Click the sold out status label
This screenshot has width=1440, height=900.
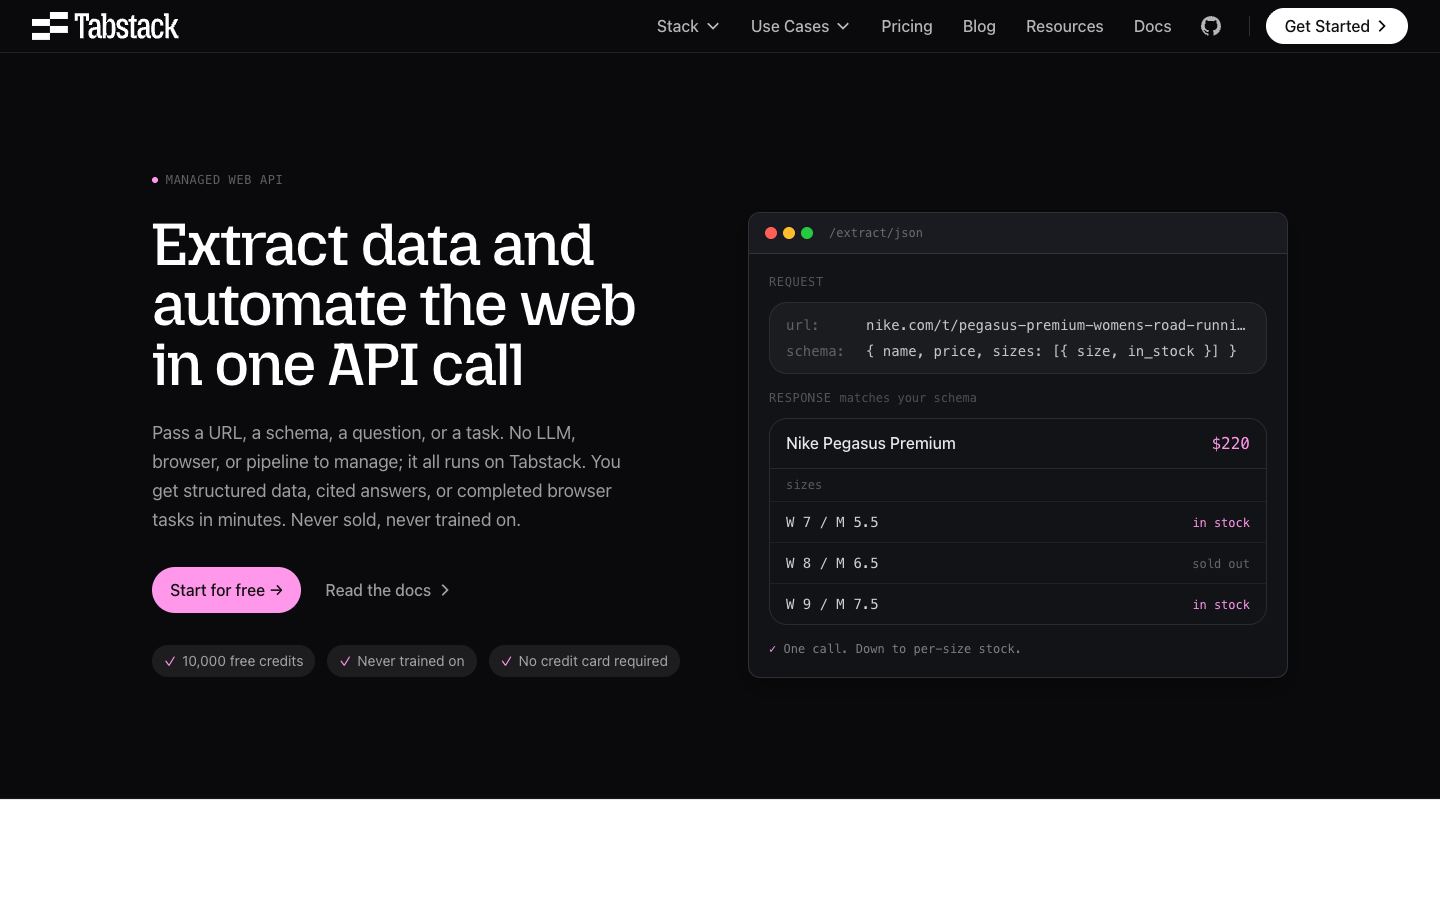1221,564
